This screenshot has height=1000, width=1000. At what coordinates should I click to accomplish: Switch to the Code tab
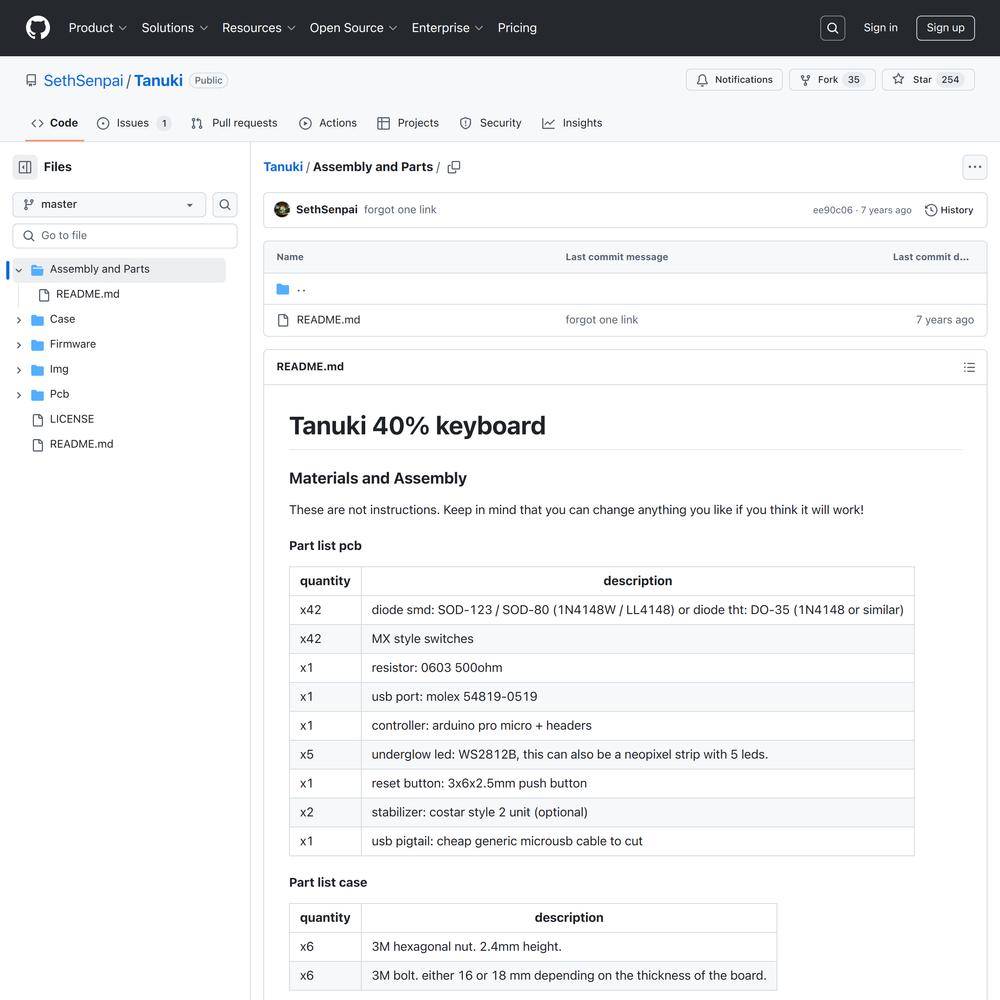point(55,123)
